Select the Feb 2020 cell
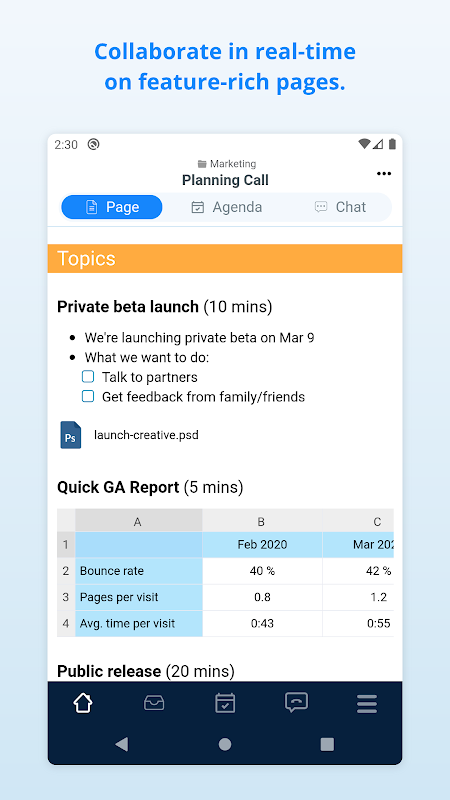Viewport: 450px width, 800px height. point(262,545)
